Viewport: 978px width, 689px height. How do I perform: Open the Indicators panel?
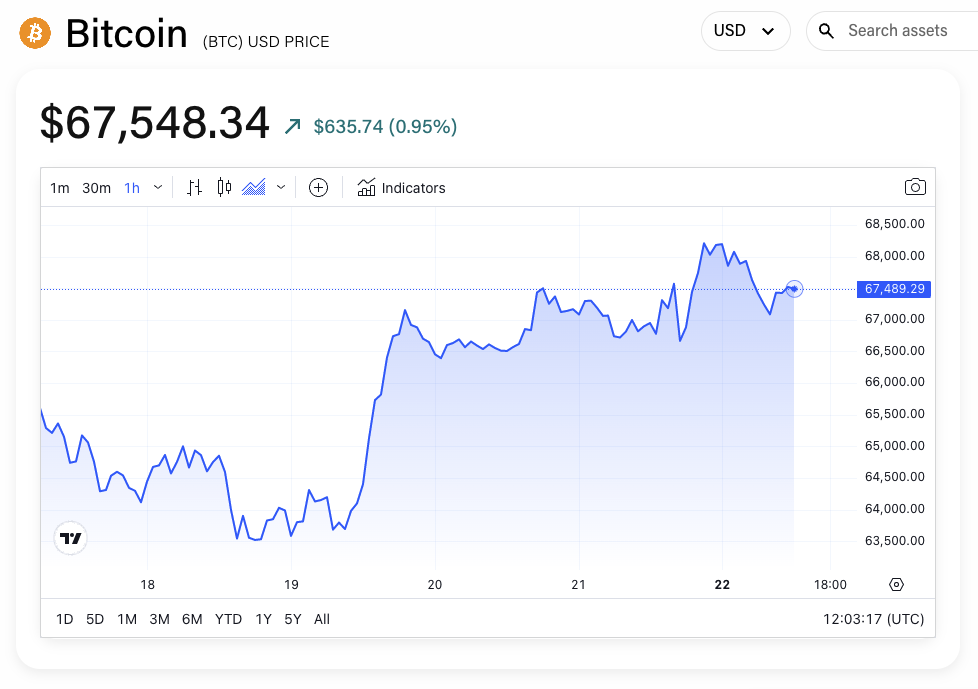pyautogui.click(x=401, y=187)
